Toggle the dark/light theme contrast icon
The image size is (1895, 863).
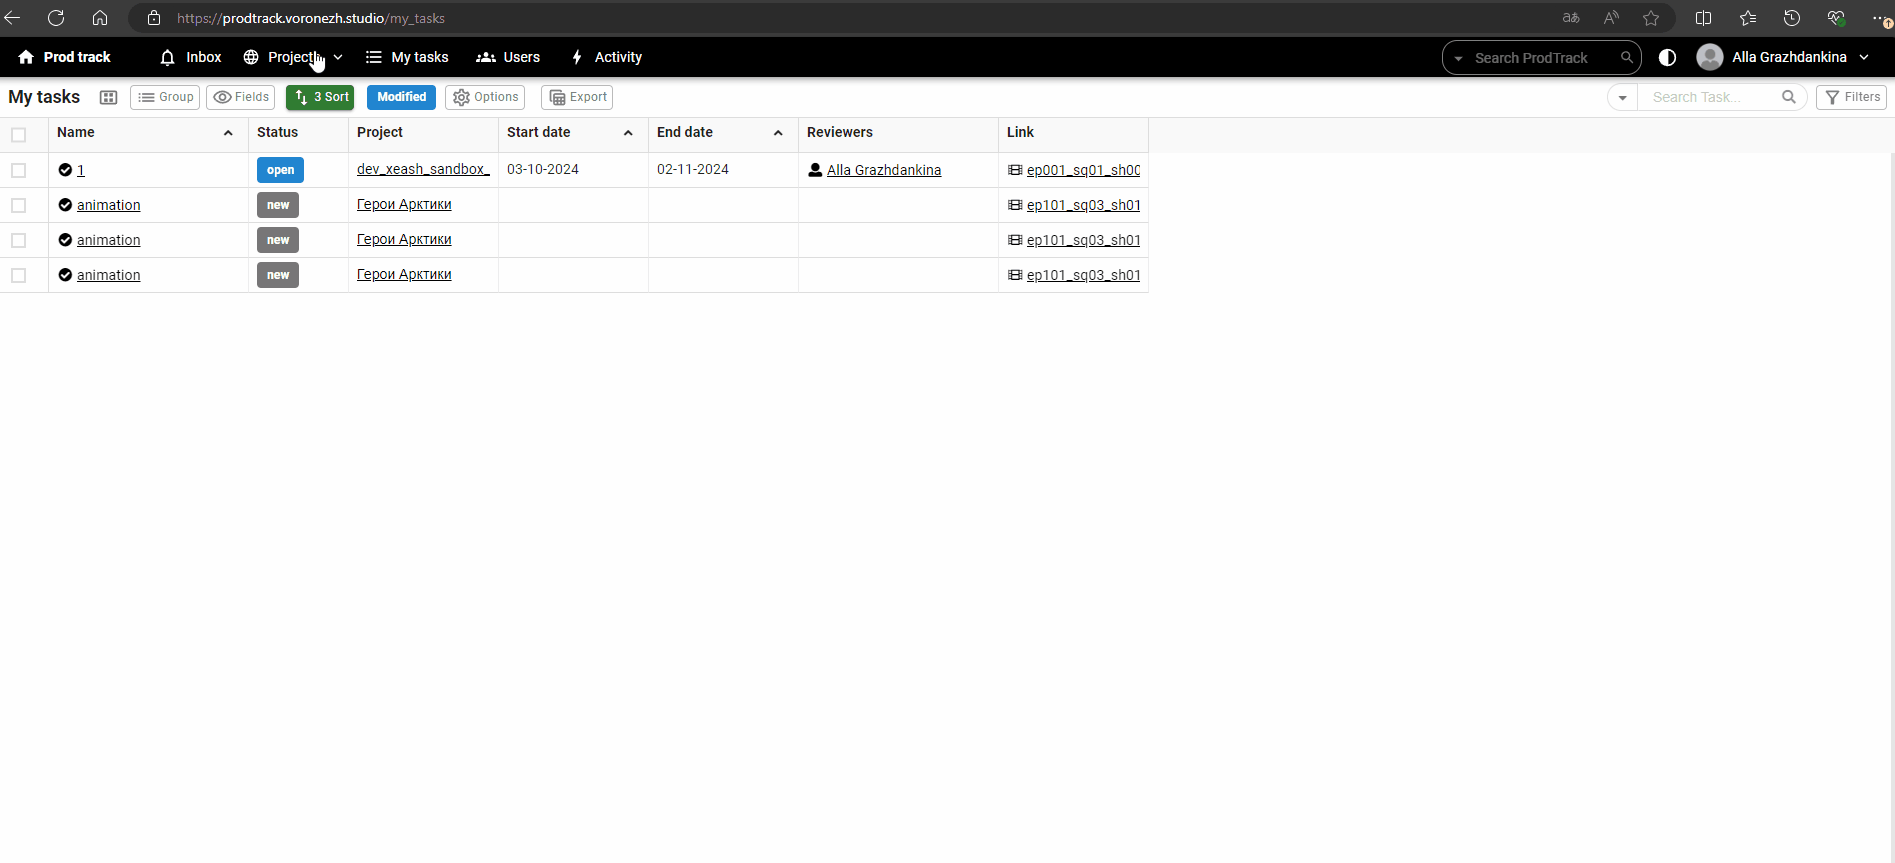(1667, 57)
